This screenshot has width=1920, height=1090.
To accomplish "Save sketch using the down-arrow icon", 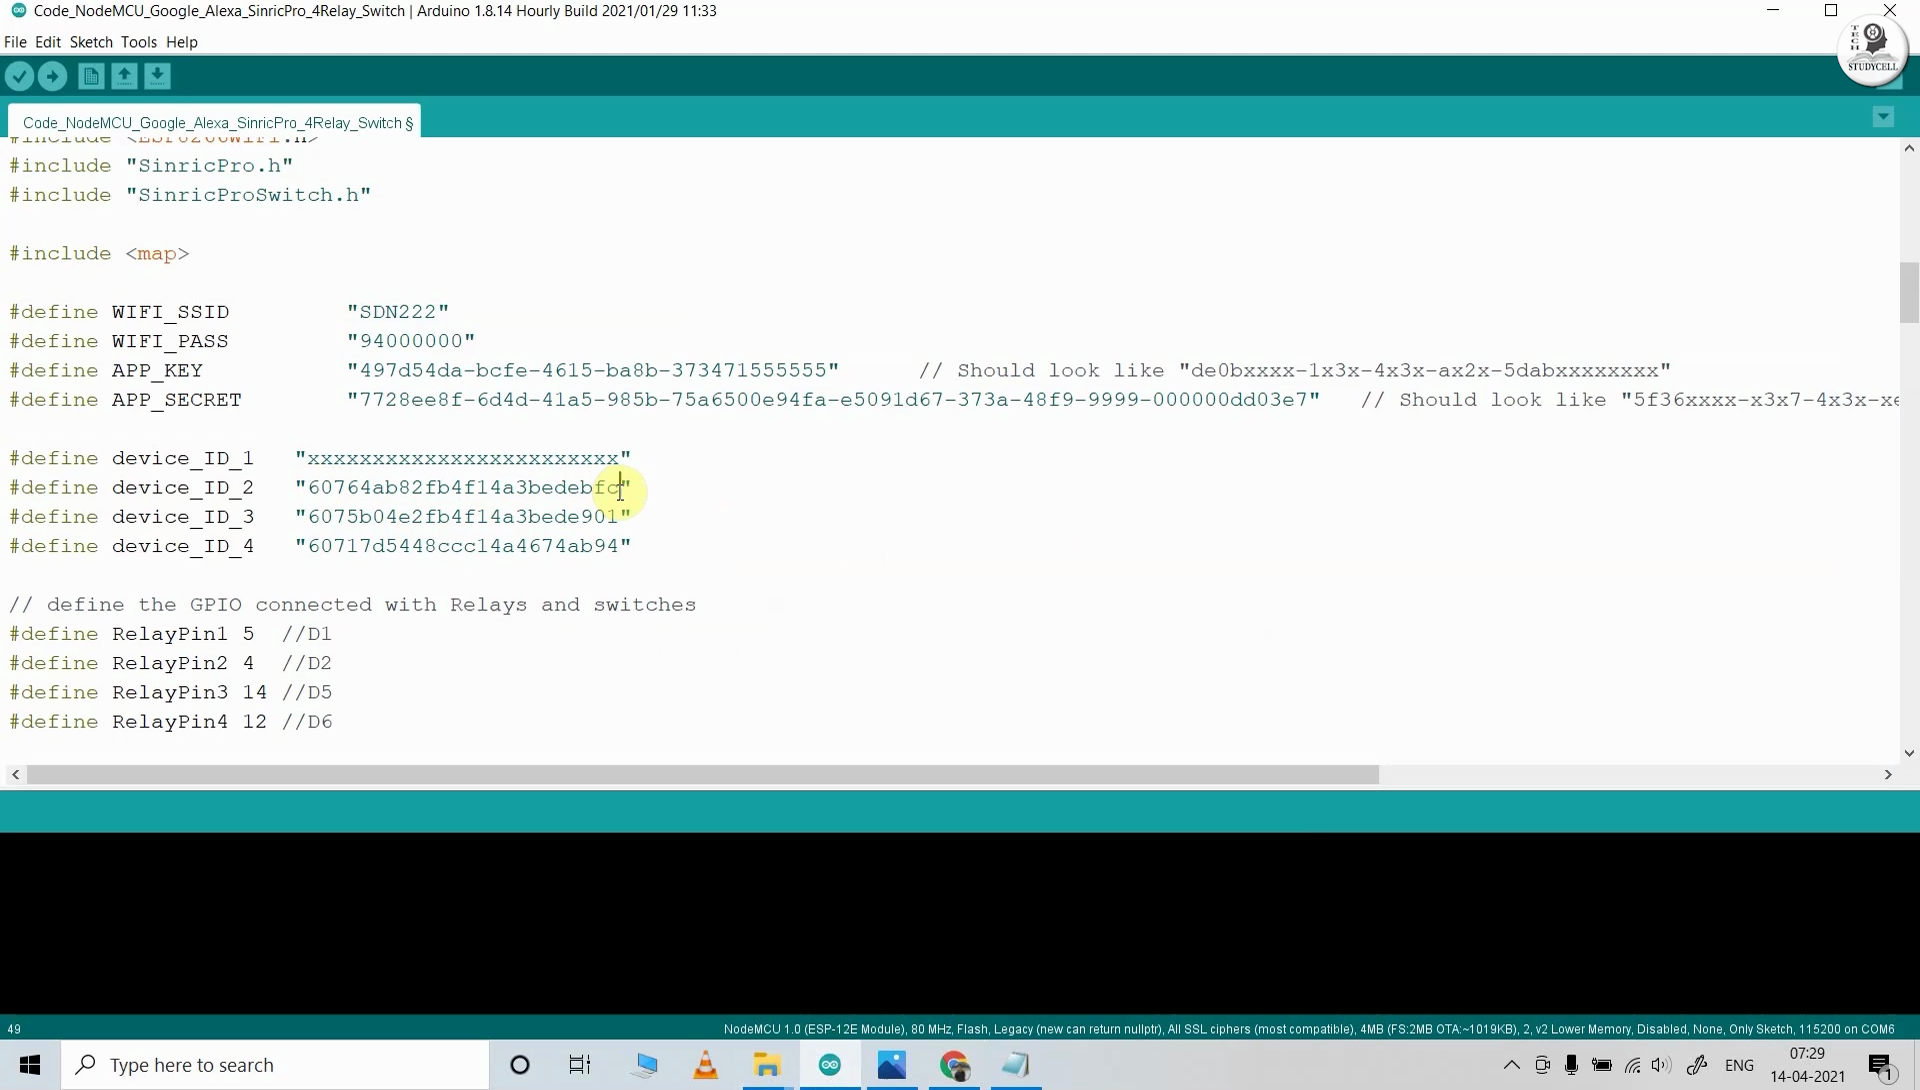I will (x=157, y=76).
